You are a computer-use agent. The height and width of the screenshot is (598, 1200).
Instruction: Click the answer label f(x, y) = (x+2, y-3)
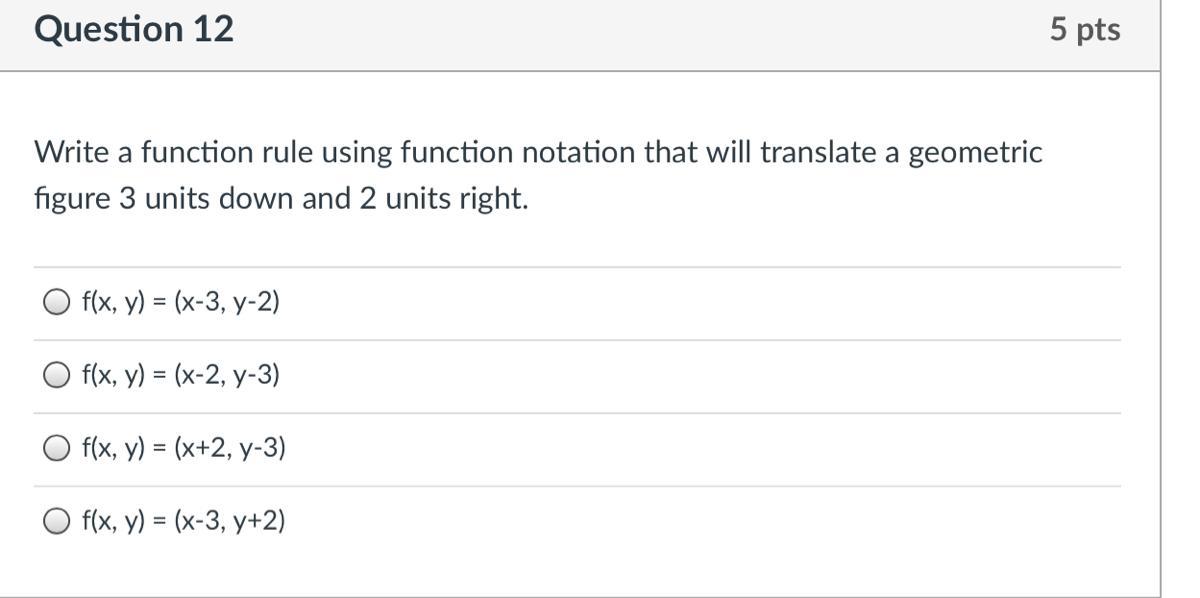184,448
